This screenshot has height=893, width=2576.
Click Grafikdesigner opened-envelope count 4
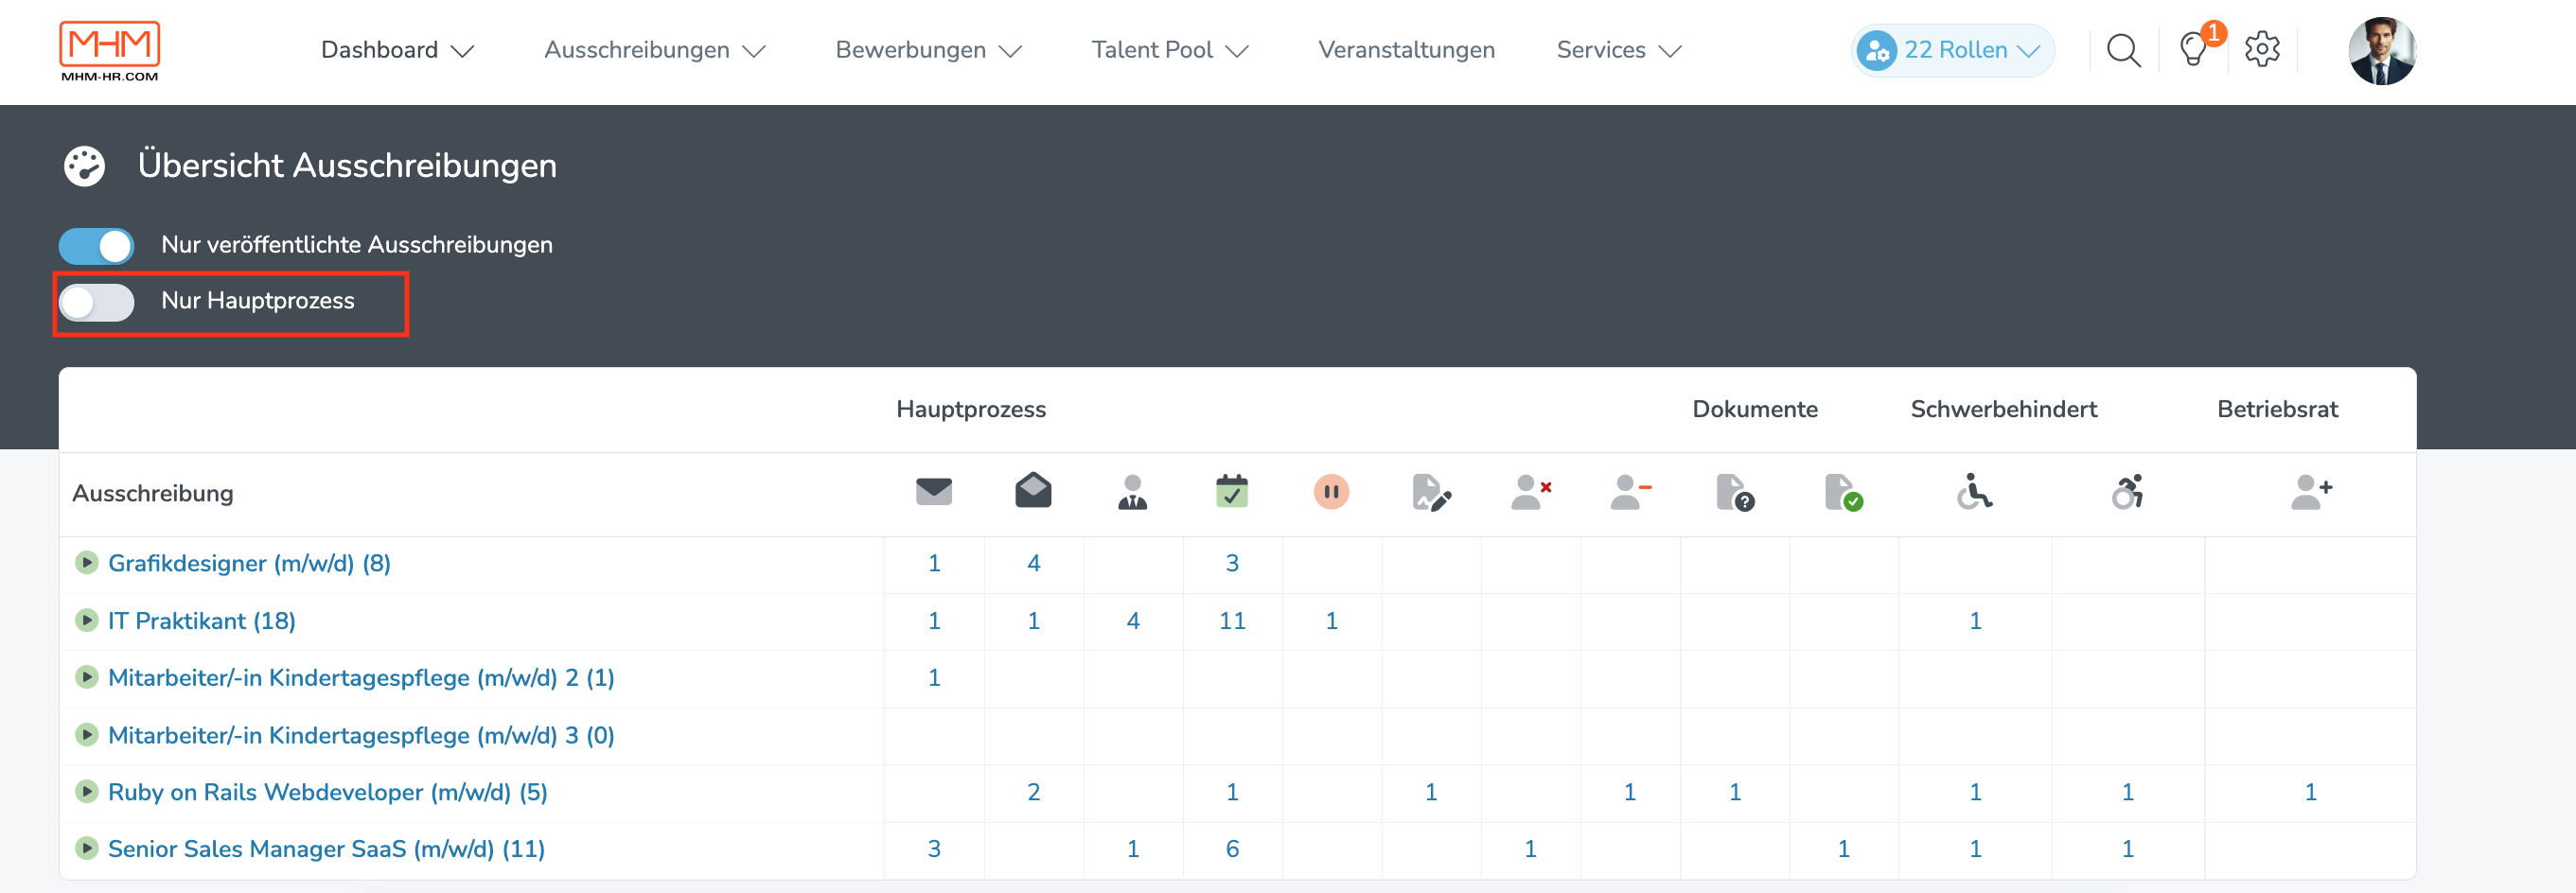point(1033,564)
